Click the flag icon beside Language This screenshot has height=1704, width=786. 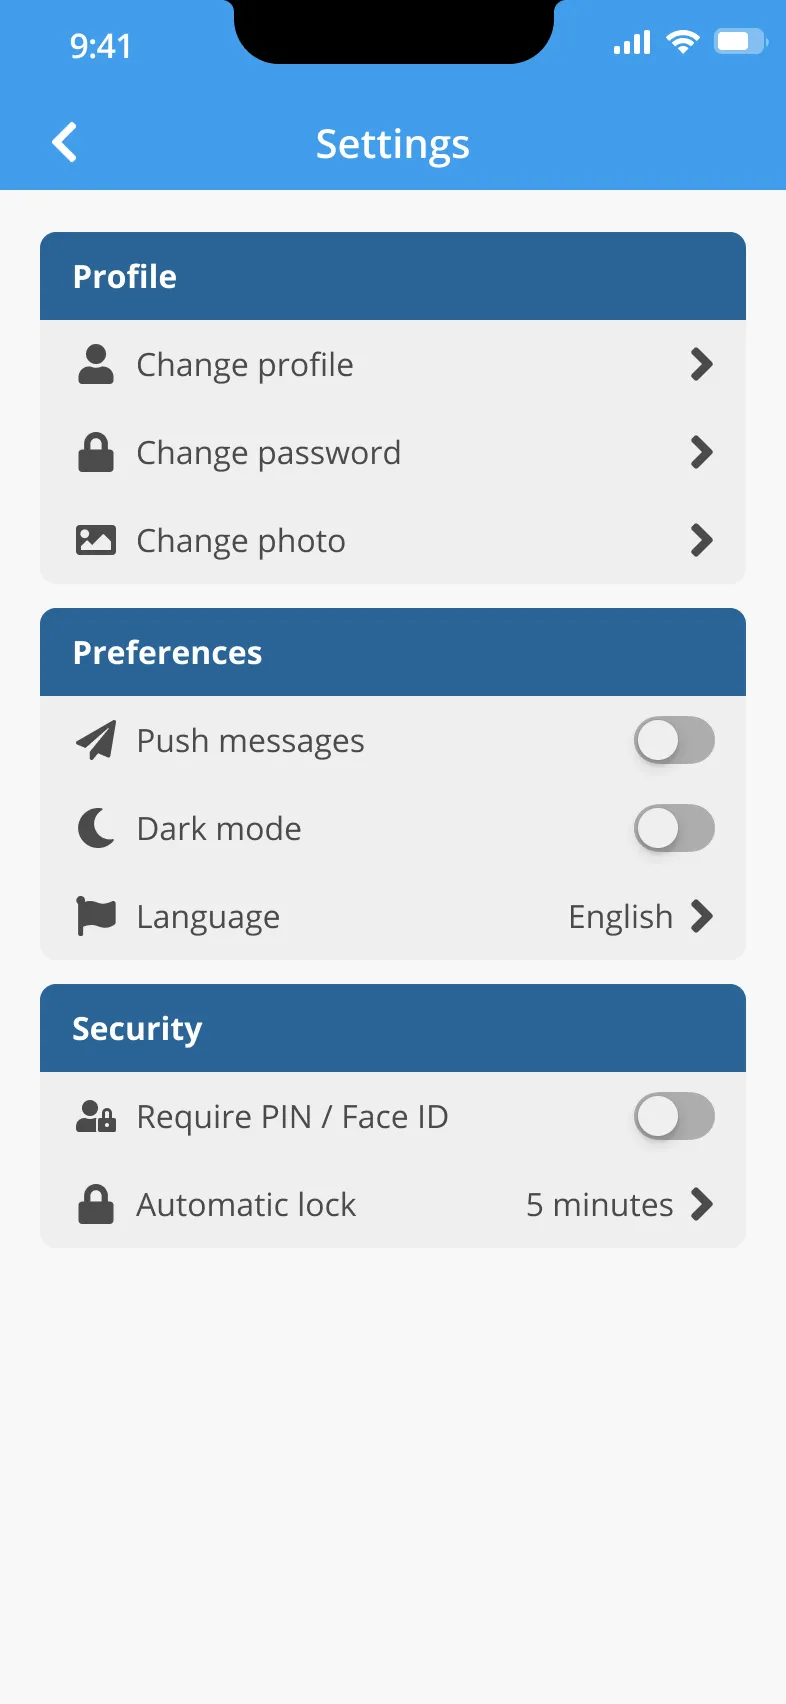click(96, 916)
